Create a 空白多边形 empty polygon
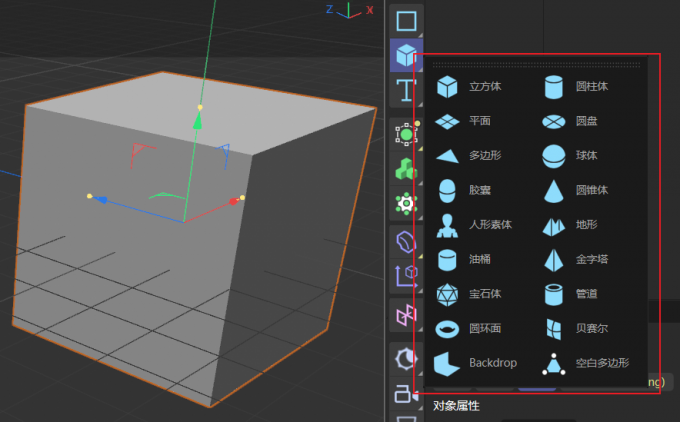Image resolution: width=680 pixels, height=422 pixels. 585,363
